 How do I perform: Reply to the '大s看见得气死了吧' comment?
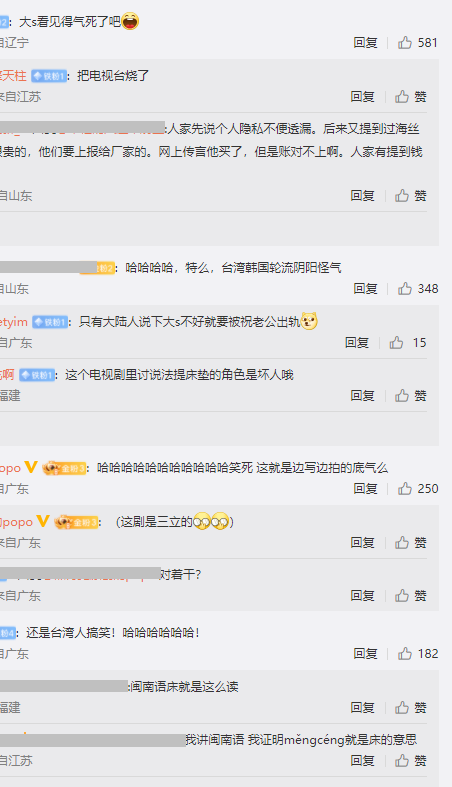coord(365,43)
